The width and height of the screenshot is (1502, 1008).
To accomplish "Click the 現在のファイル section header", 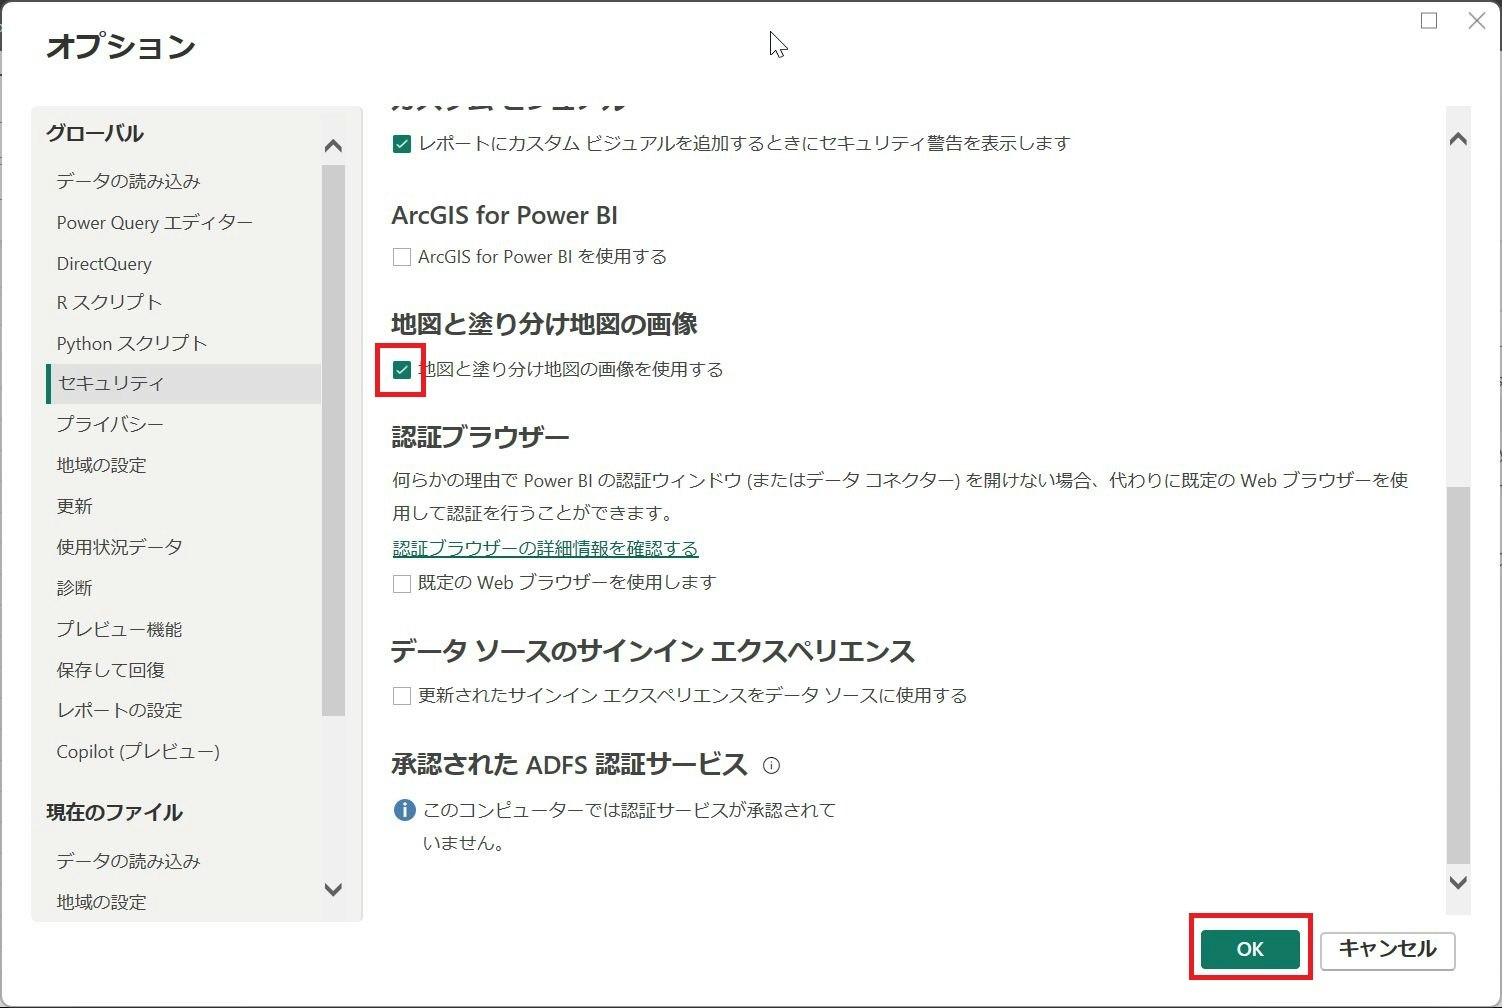I will [114, 812].
